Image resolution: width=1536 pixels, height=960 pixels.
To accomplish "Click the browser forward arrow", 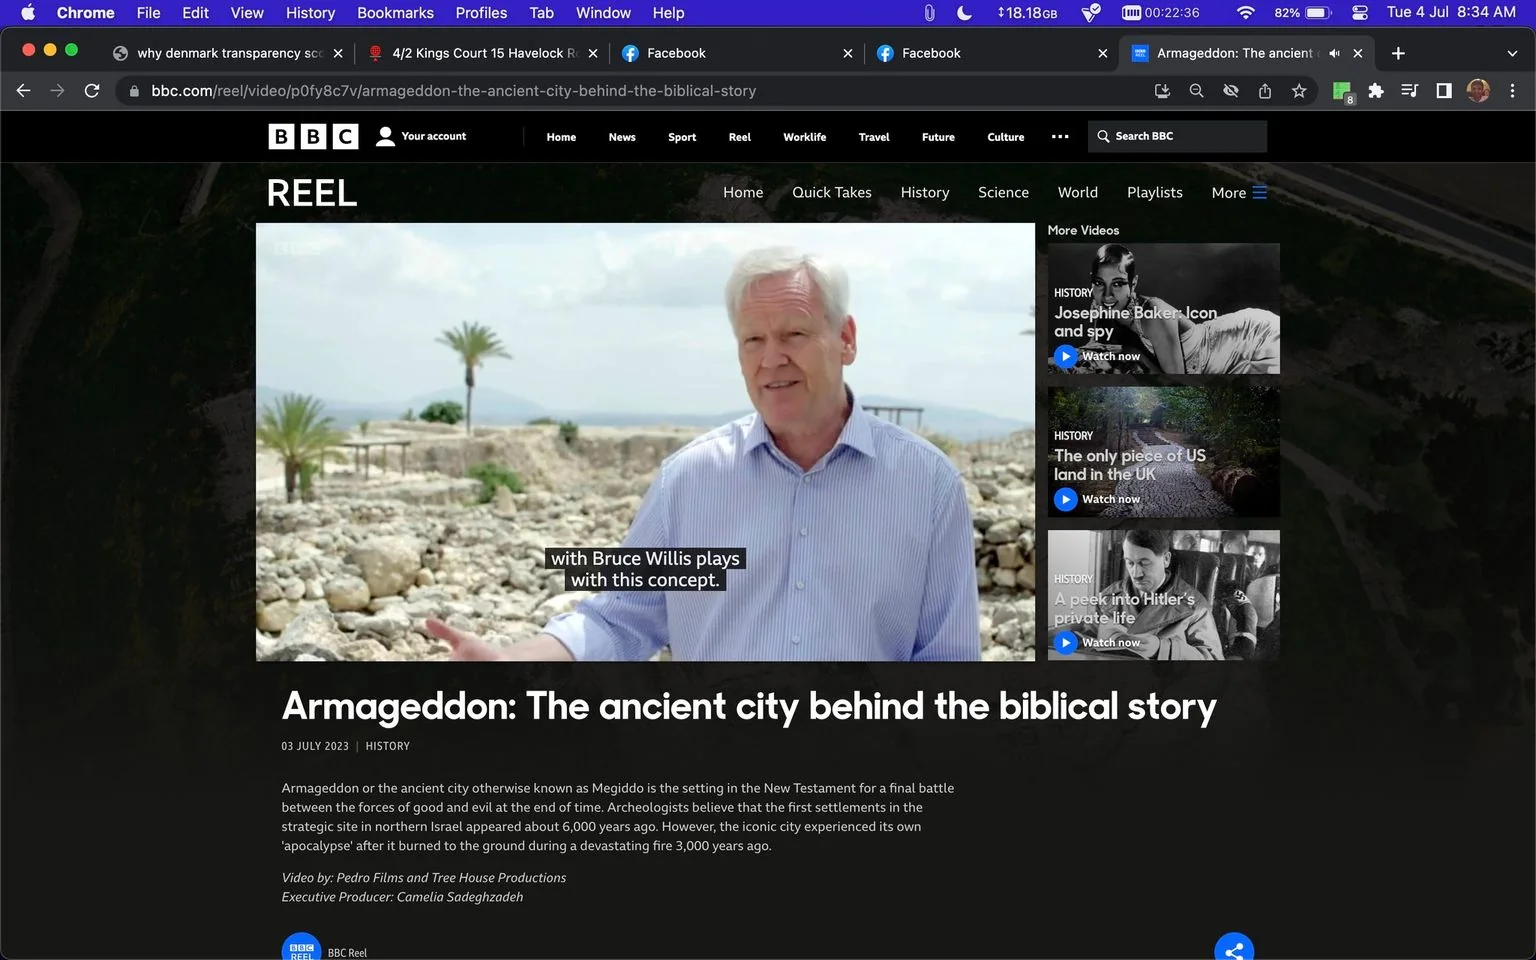I will click(58, 91).
